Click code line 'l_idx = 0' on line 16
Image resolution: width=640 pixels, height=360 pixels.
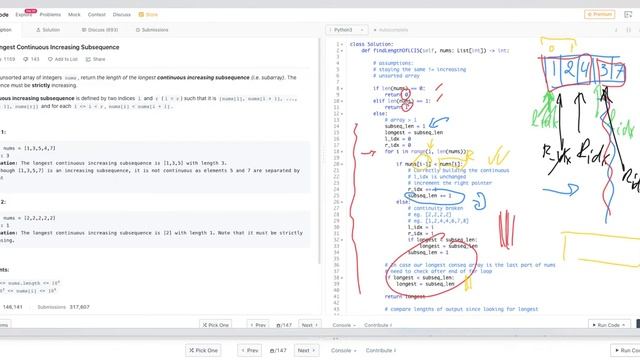tap(398, 139)
